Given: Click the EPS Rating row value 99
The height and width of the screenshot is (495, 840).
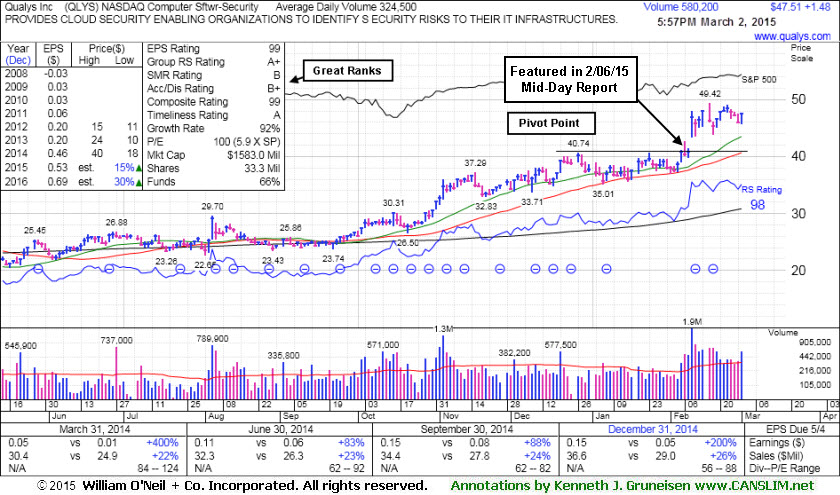Looking at the screenshot, I should coord(274,49).
